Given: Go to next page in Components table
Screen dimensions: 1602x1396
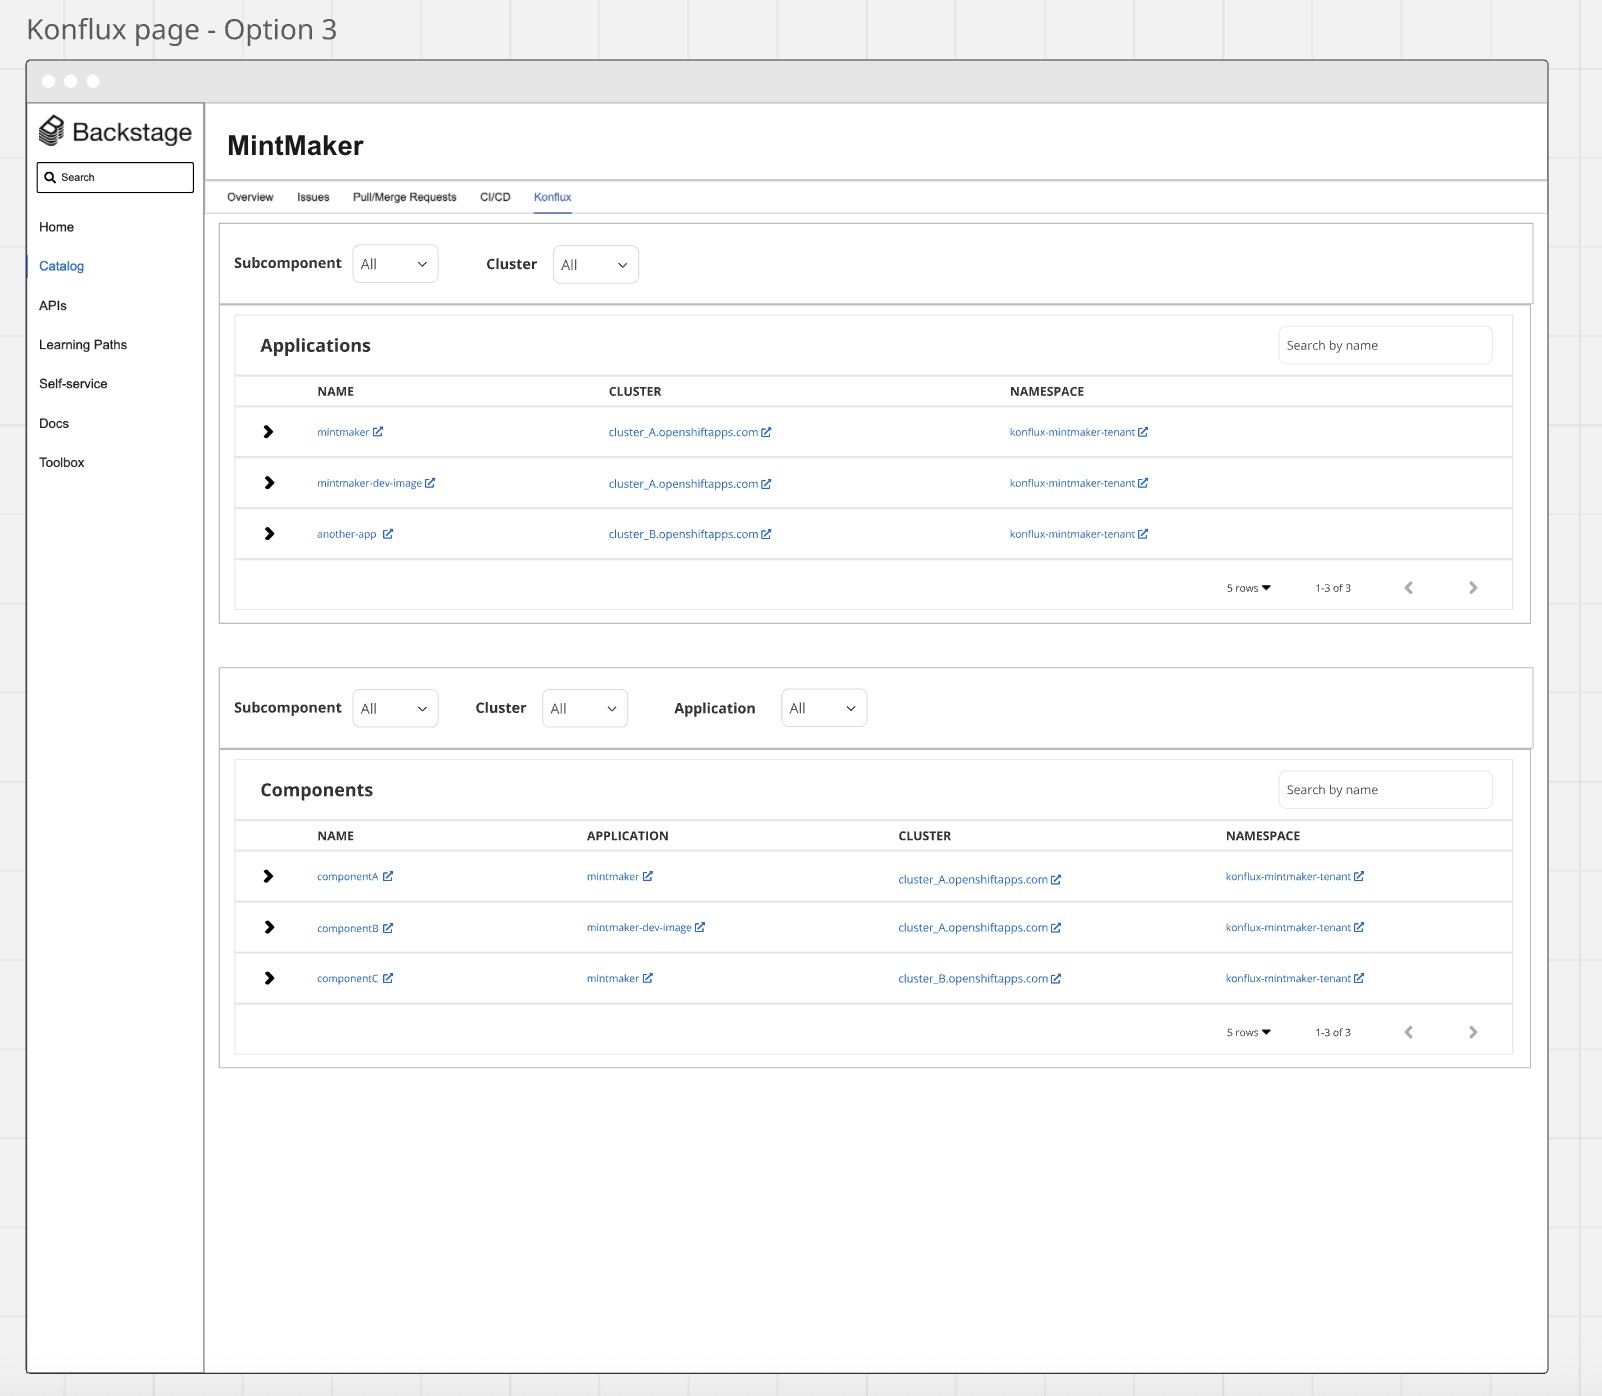Looking at the screenshot, I should tap(1472, 1032).
